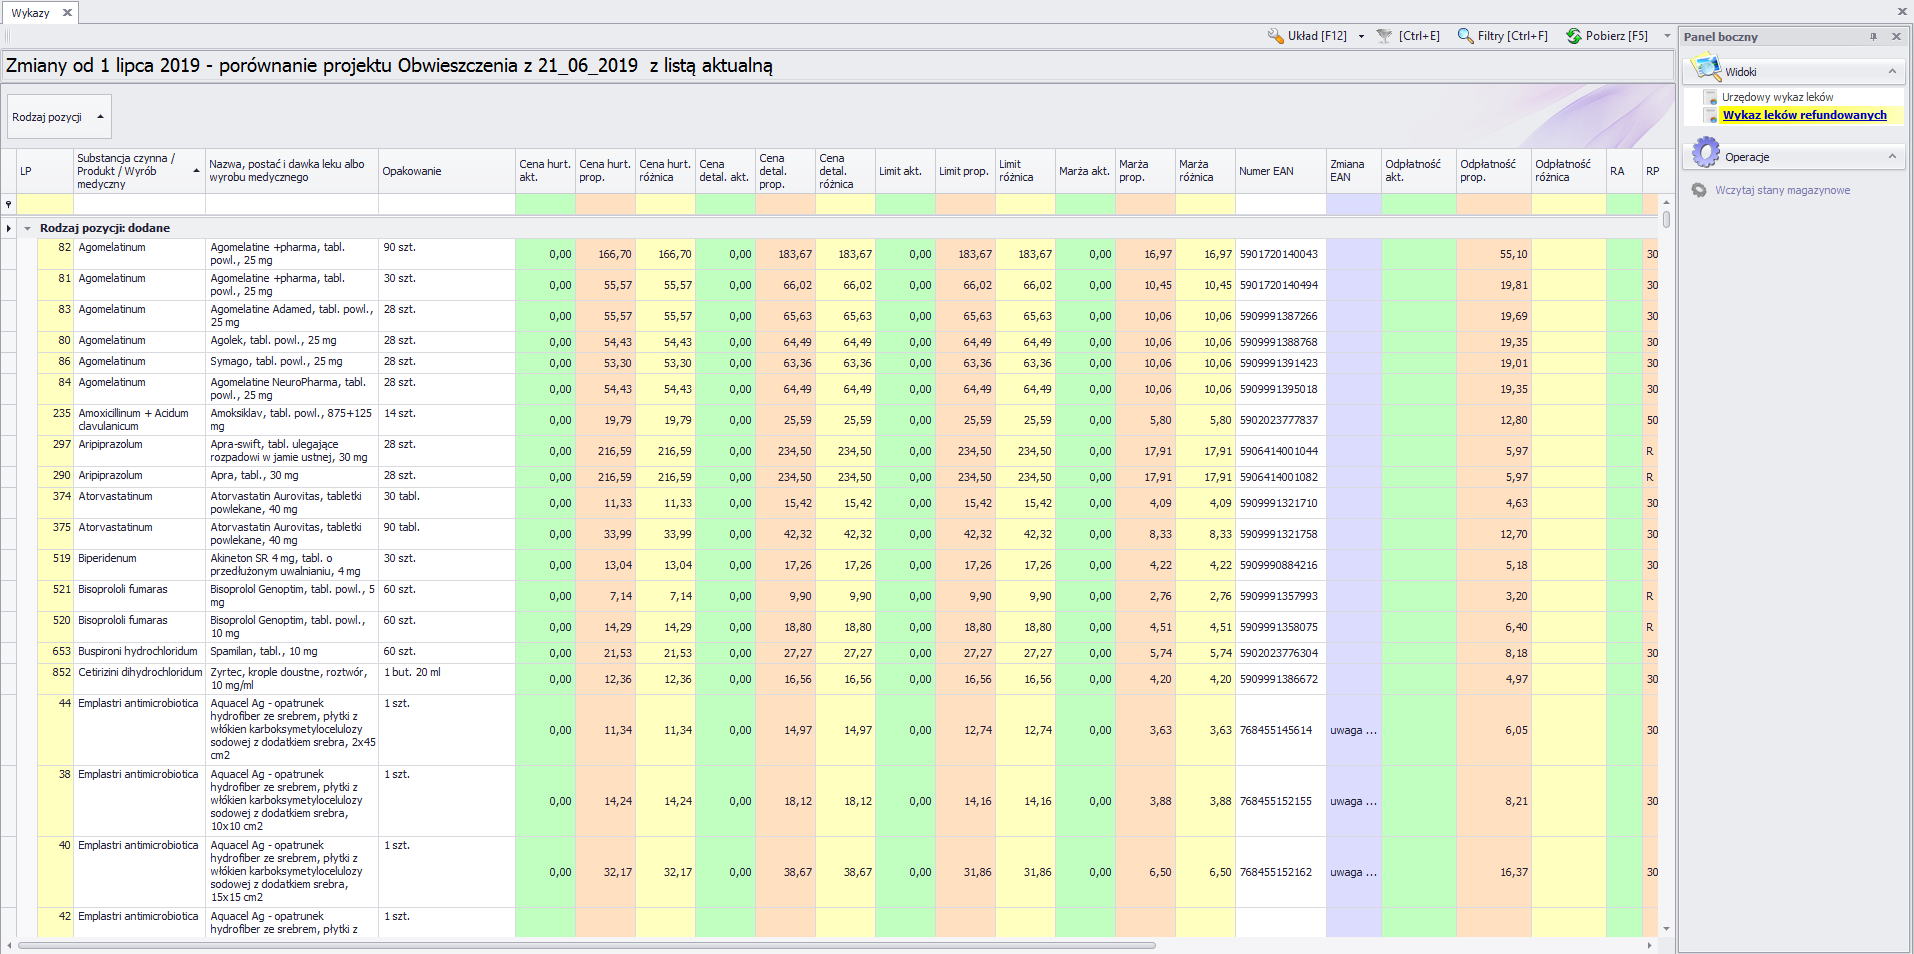Collapse the Widoki section chevron
The height and width of the screenshot is (954, 1914).
point(1892,71)
